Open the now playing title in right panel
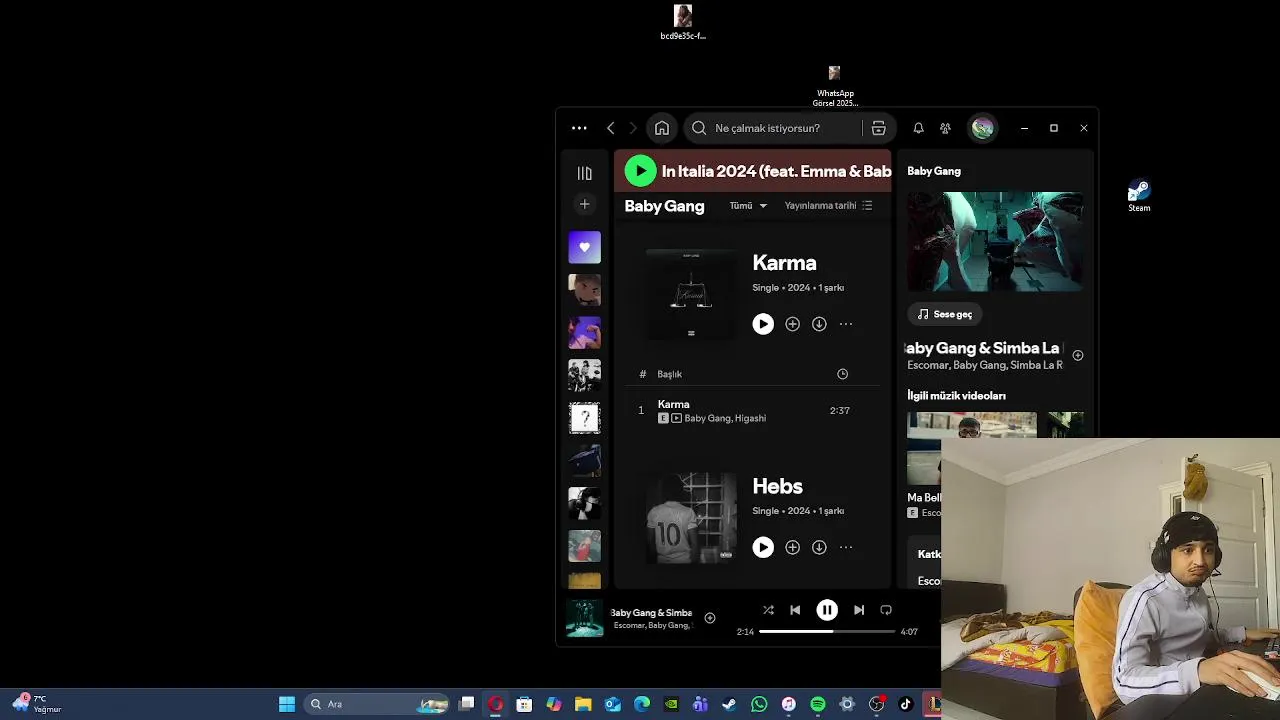This screenshot has width=1280, height=720. point(983,348)
